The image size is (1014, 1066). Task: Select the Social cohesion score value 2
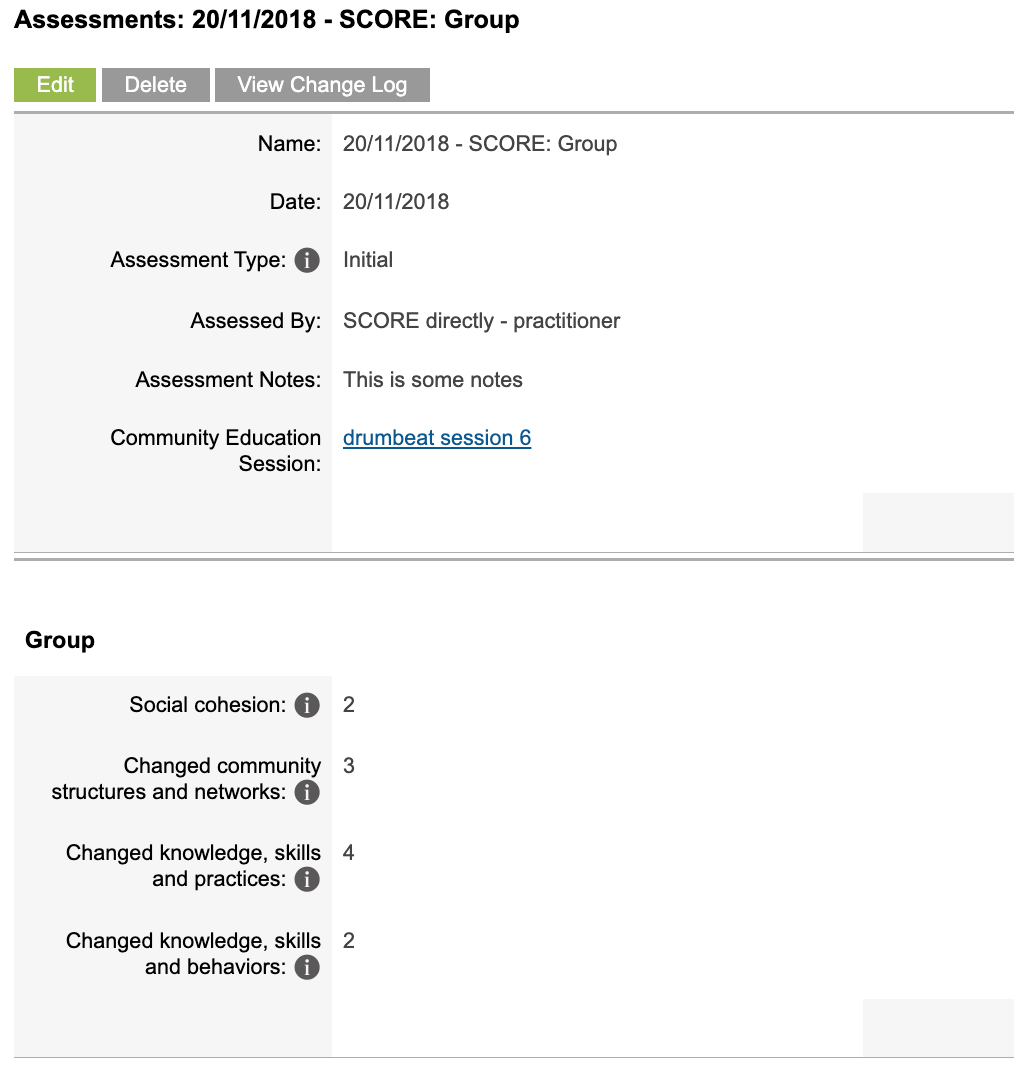coord(349,705)
